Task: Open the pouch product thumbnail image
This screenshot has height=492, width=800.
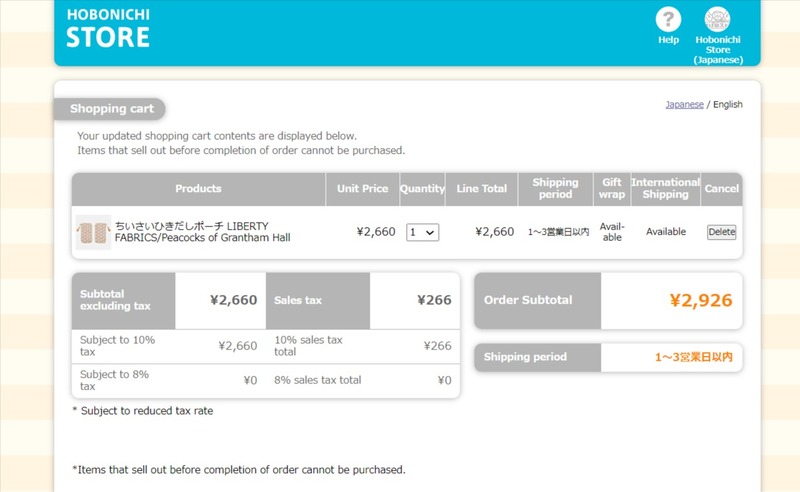Action: point(93,232)
